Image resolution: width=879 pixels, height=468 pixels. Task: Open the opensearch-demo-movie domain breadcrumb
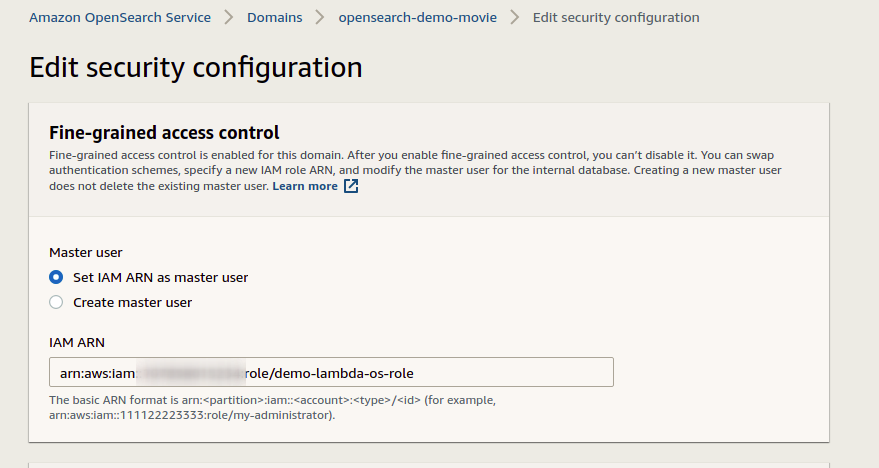417,18
